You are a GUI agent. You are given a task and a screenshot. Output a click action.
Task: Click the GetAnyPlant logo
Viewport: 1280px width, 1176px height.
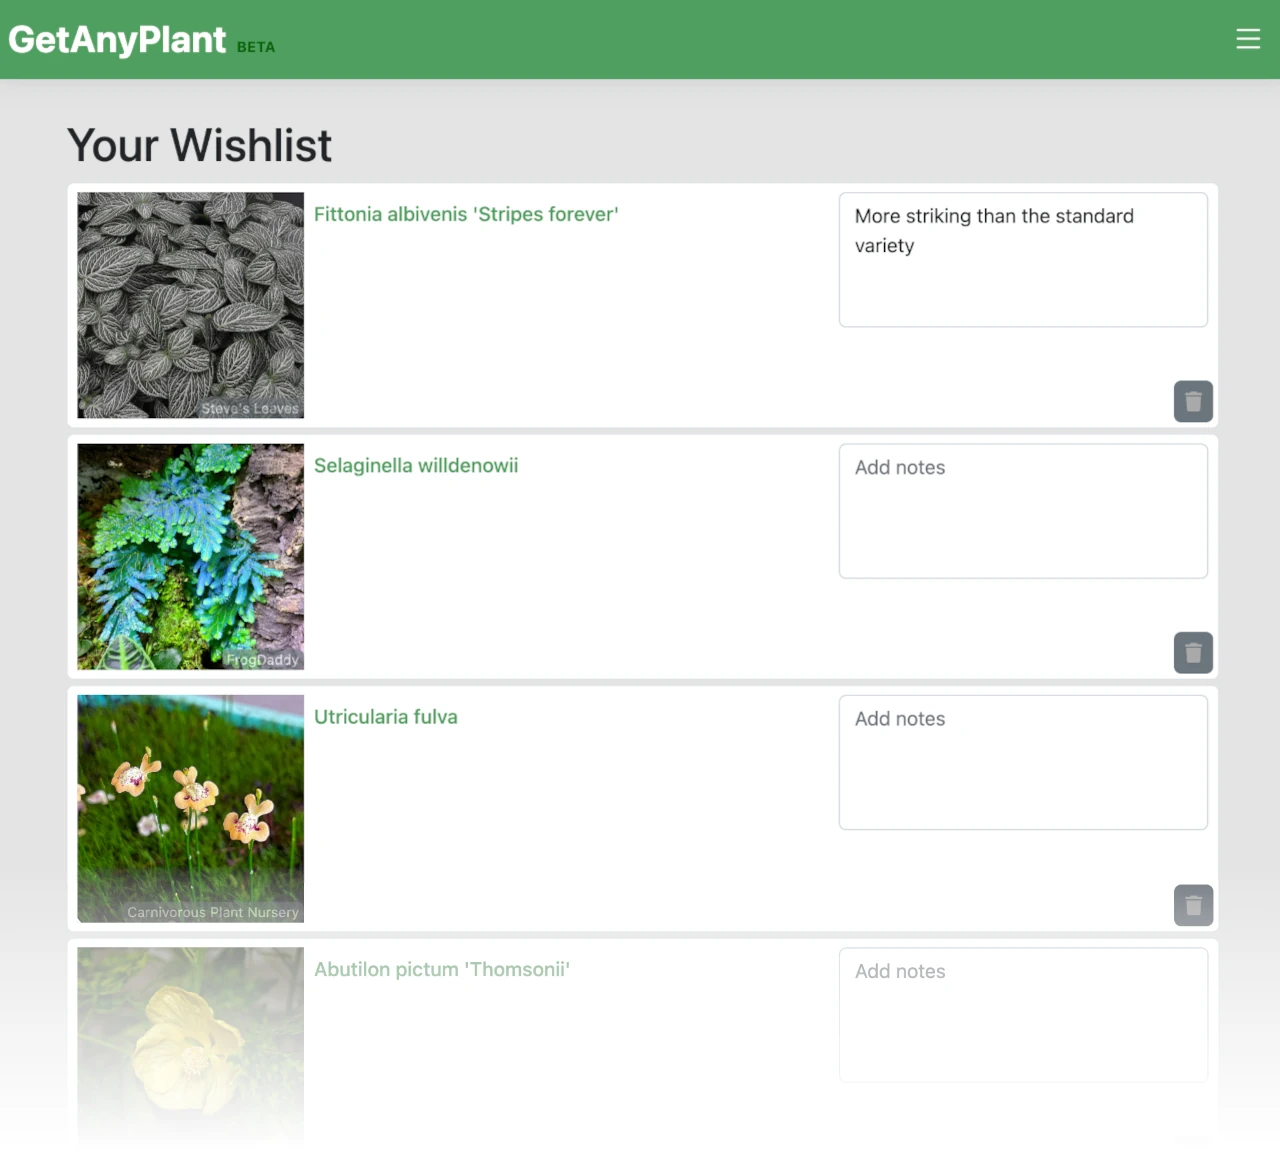pyautogui.click(x=117, y=40)
